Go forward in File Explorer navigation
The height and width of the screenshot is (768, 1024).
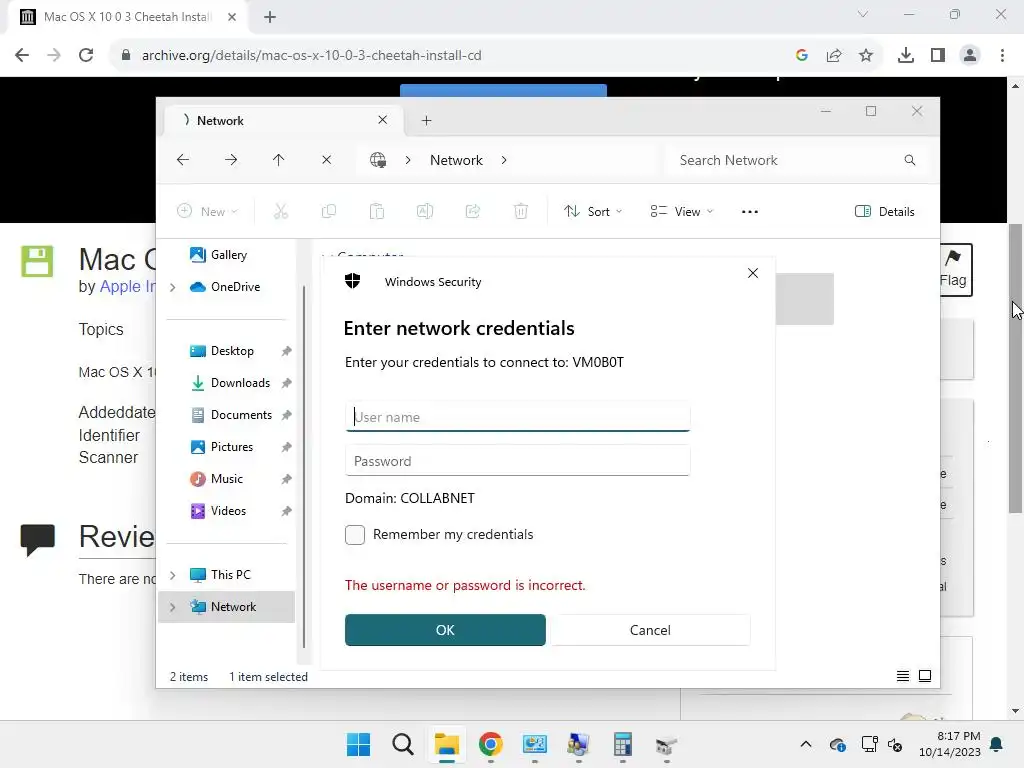pyautogui.click(x=231, y=160)
